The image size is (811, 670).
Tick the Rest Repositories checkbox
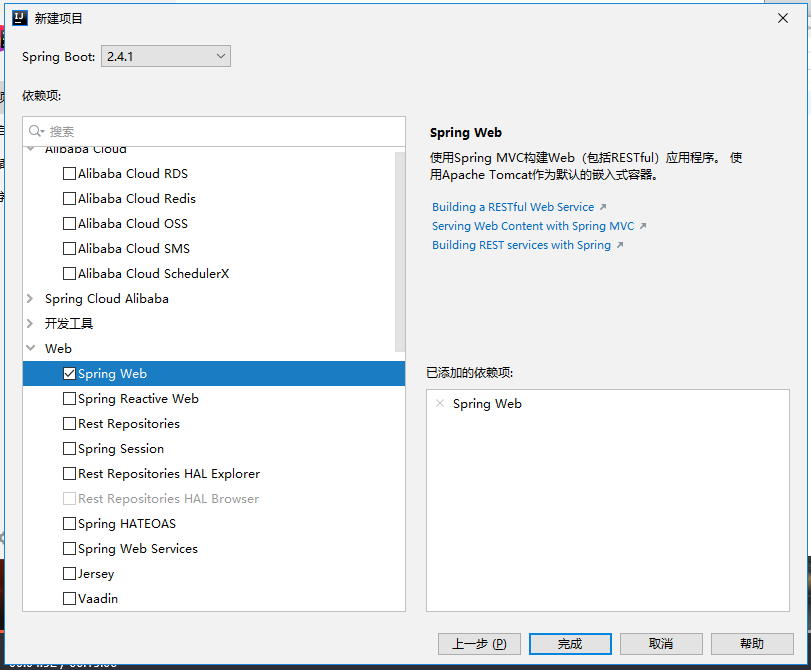[x=69, y=423]
